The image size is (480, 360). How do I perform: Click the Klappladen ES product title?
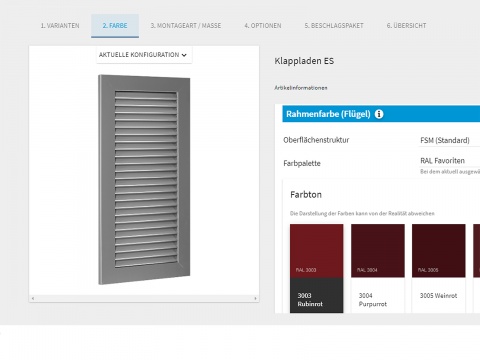point(304,61)
